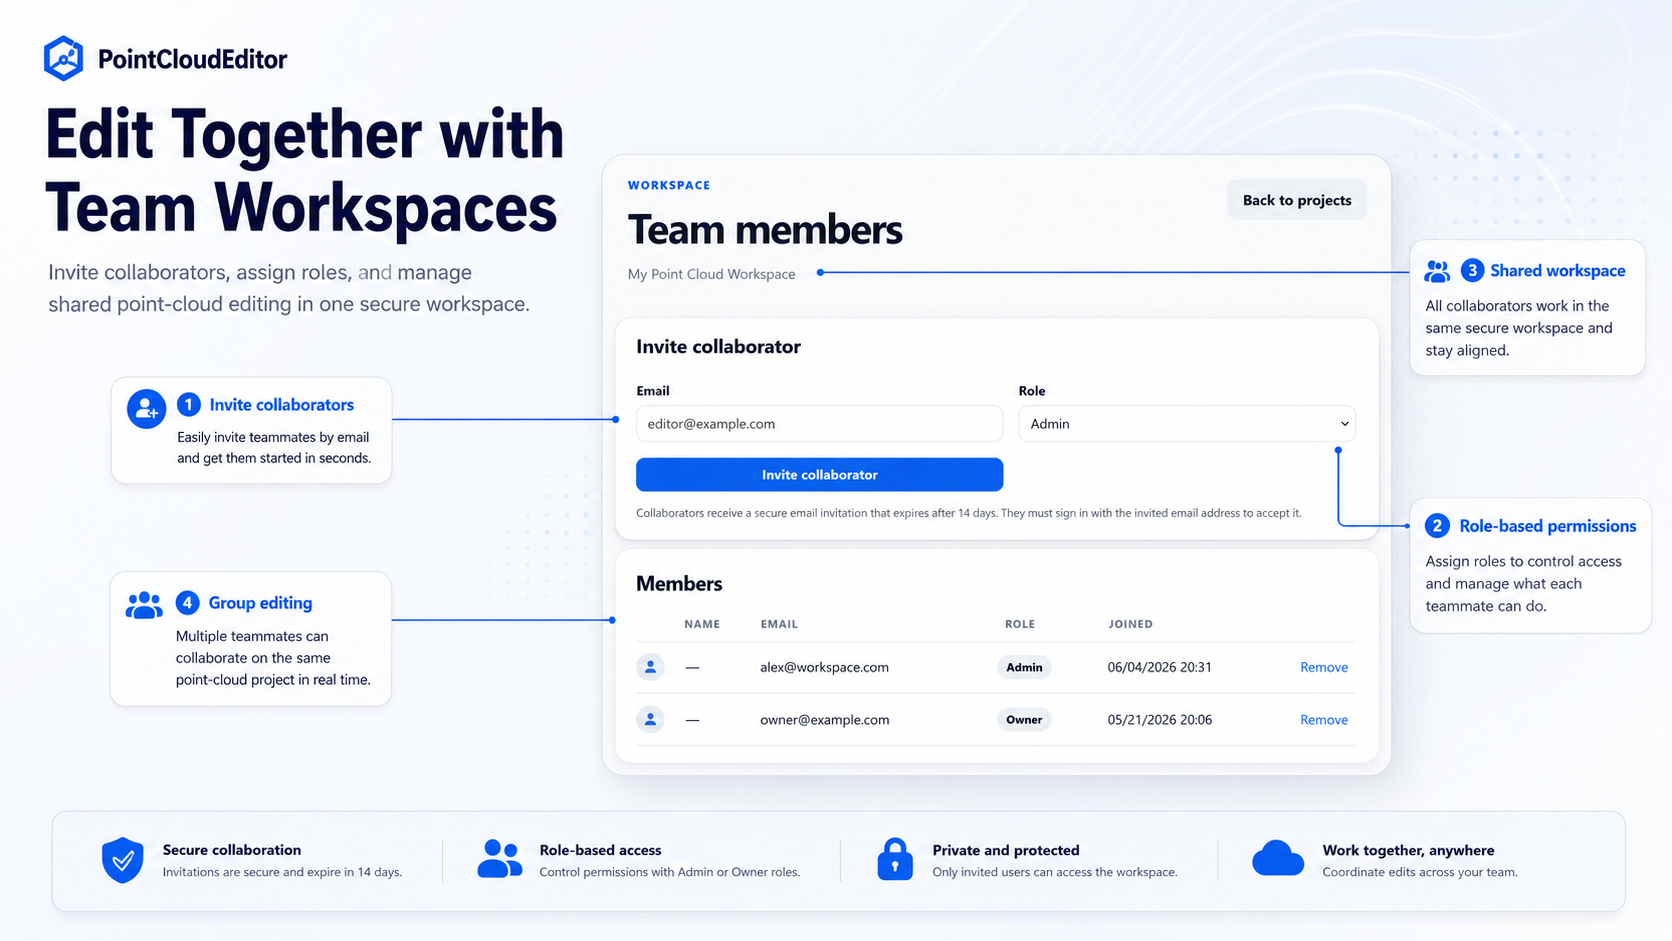Click the Group editing callout title
Screen dimensions: 1672x941
(260, 603)
